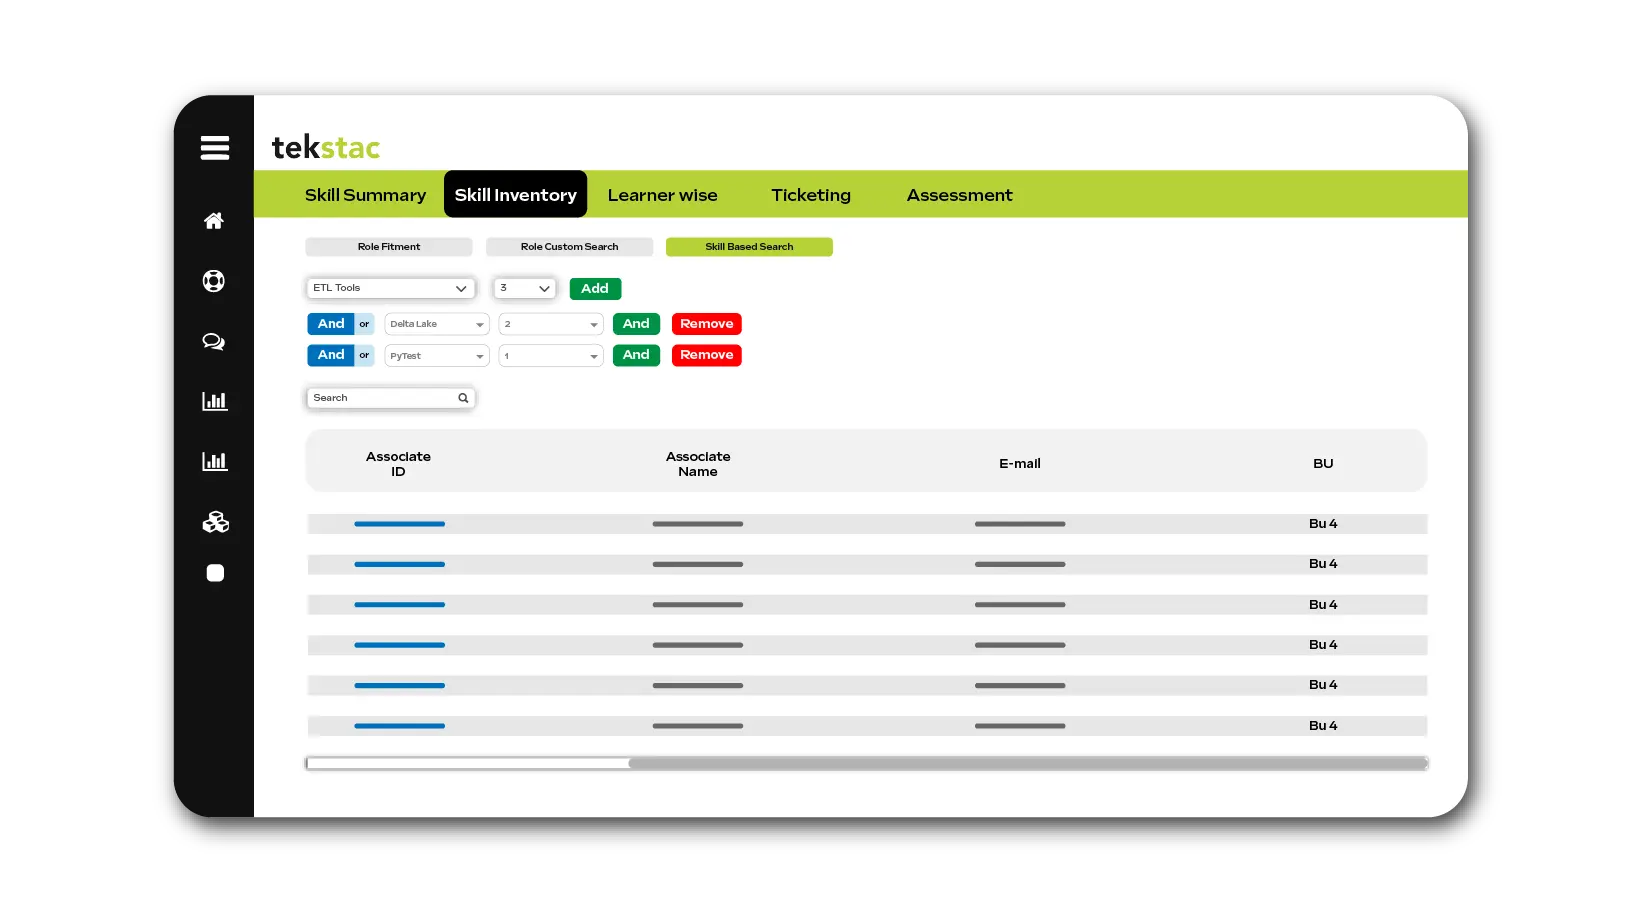Click the second bar chart sidebar icon
1642x913 pixels.
[x=214, y=461]
